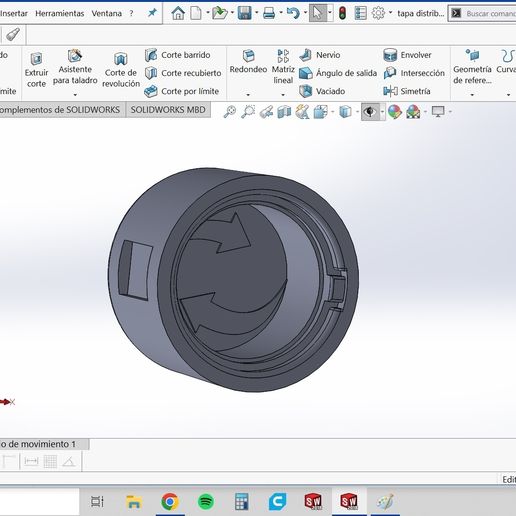516x516 pixels.
Task: Open File Properties list icon
Action: tap(360, 13)
